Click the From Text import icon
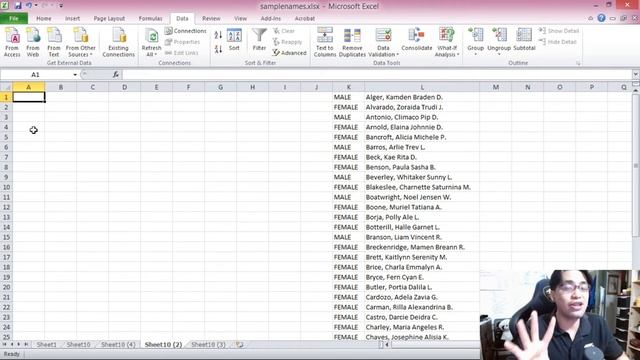This screenshot has width=640, height=360. [54, 42]
